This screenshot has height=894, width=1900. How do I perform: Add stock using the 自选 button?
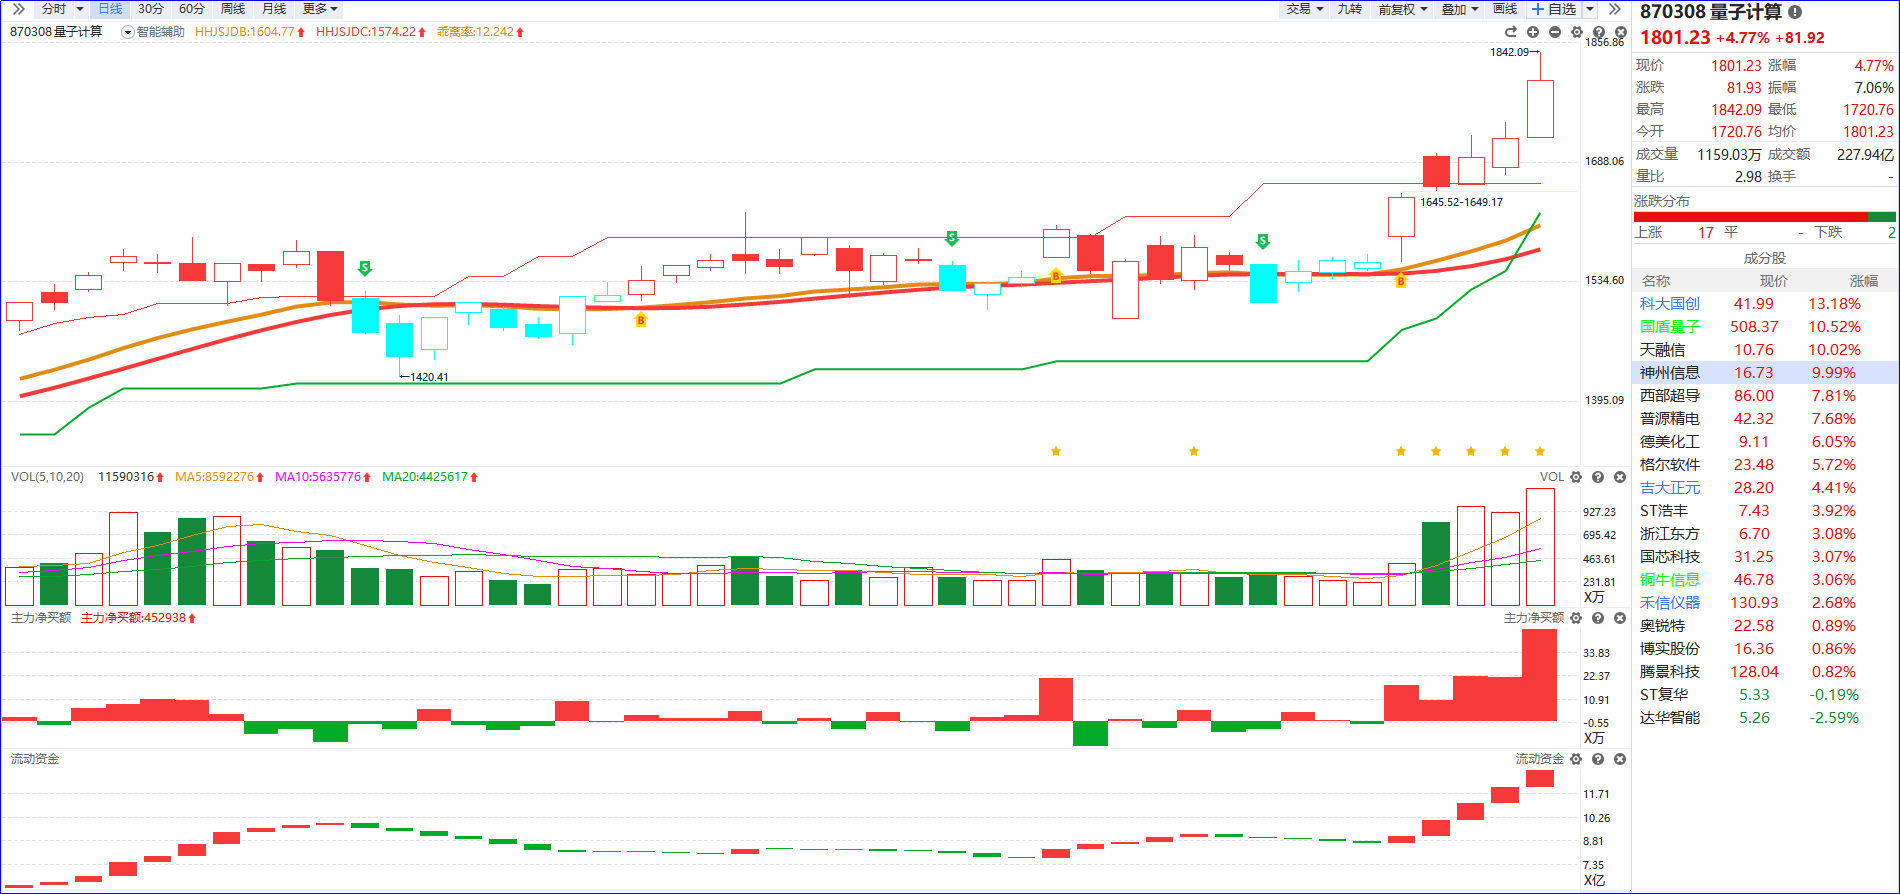click(1555, 9)
